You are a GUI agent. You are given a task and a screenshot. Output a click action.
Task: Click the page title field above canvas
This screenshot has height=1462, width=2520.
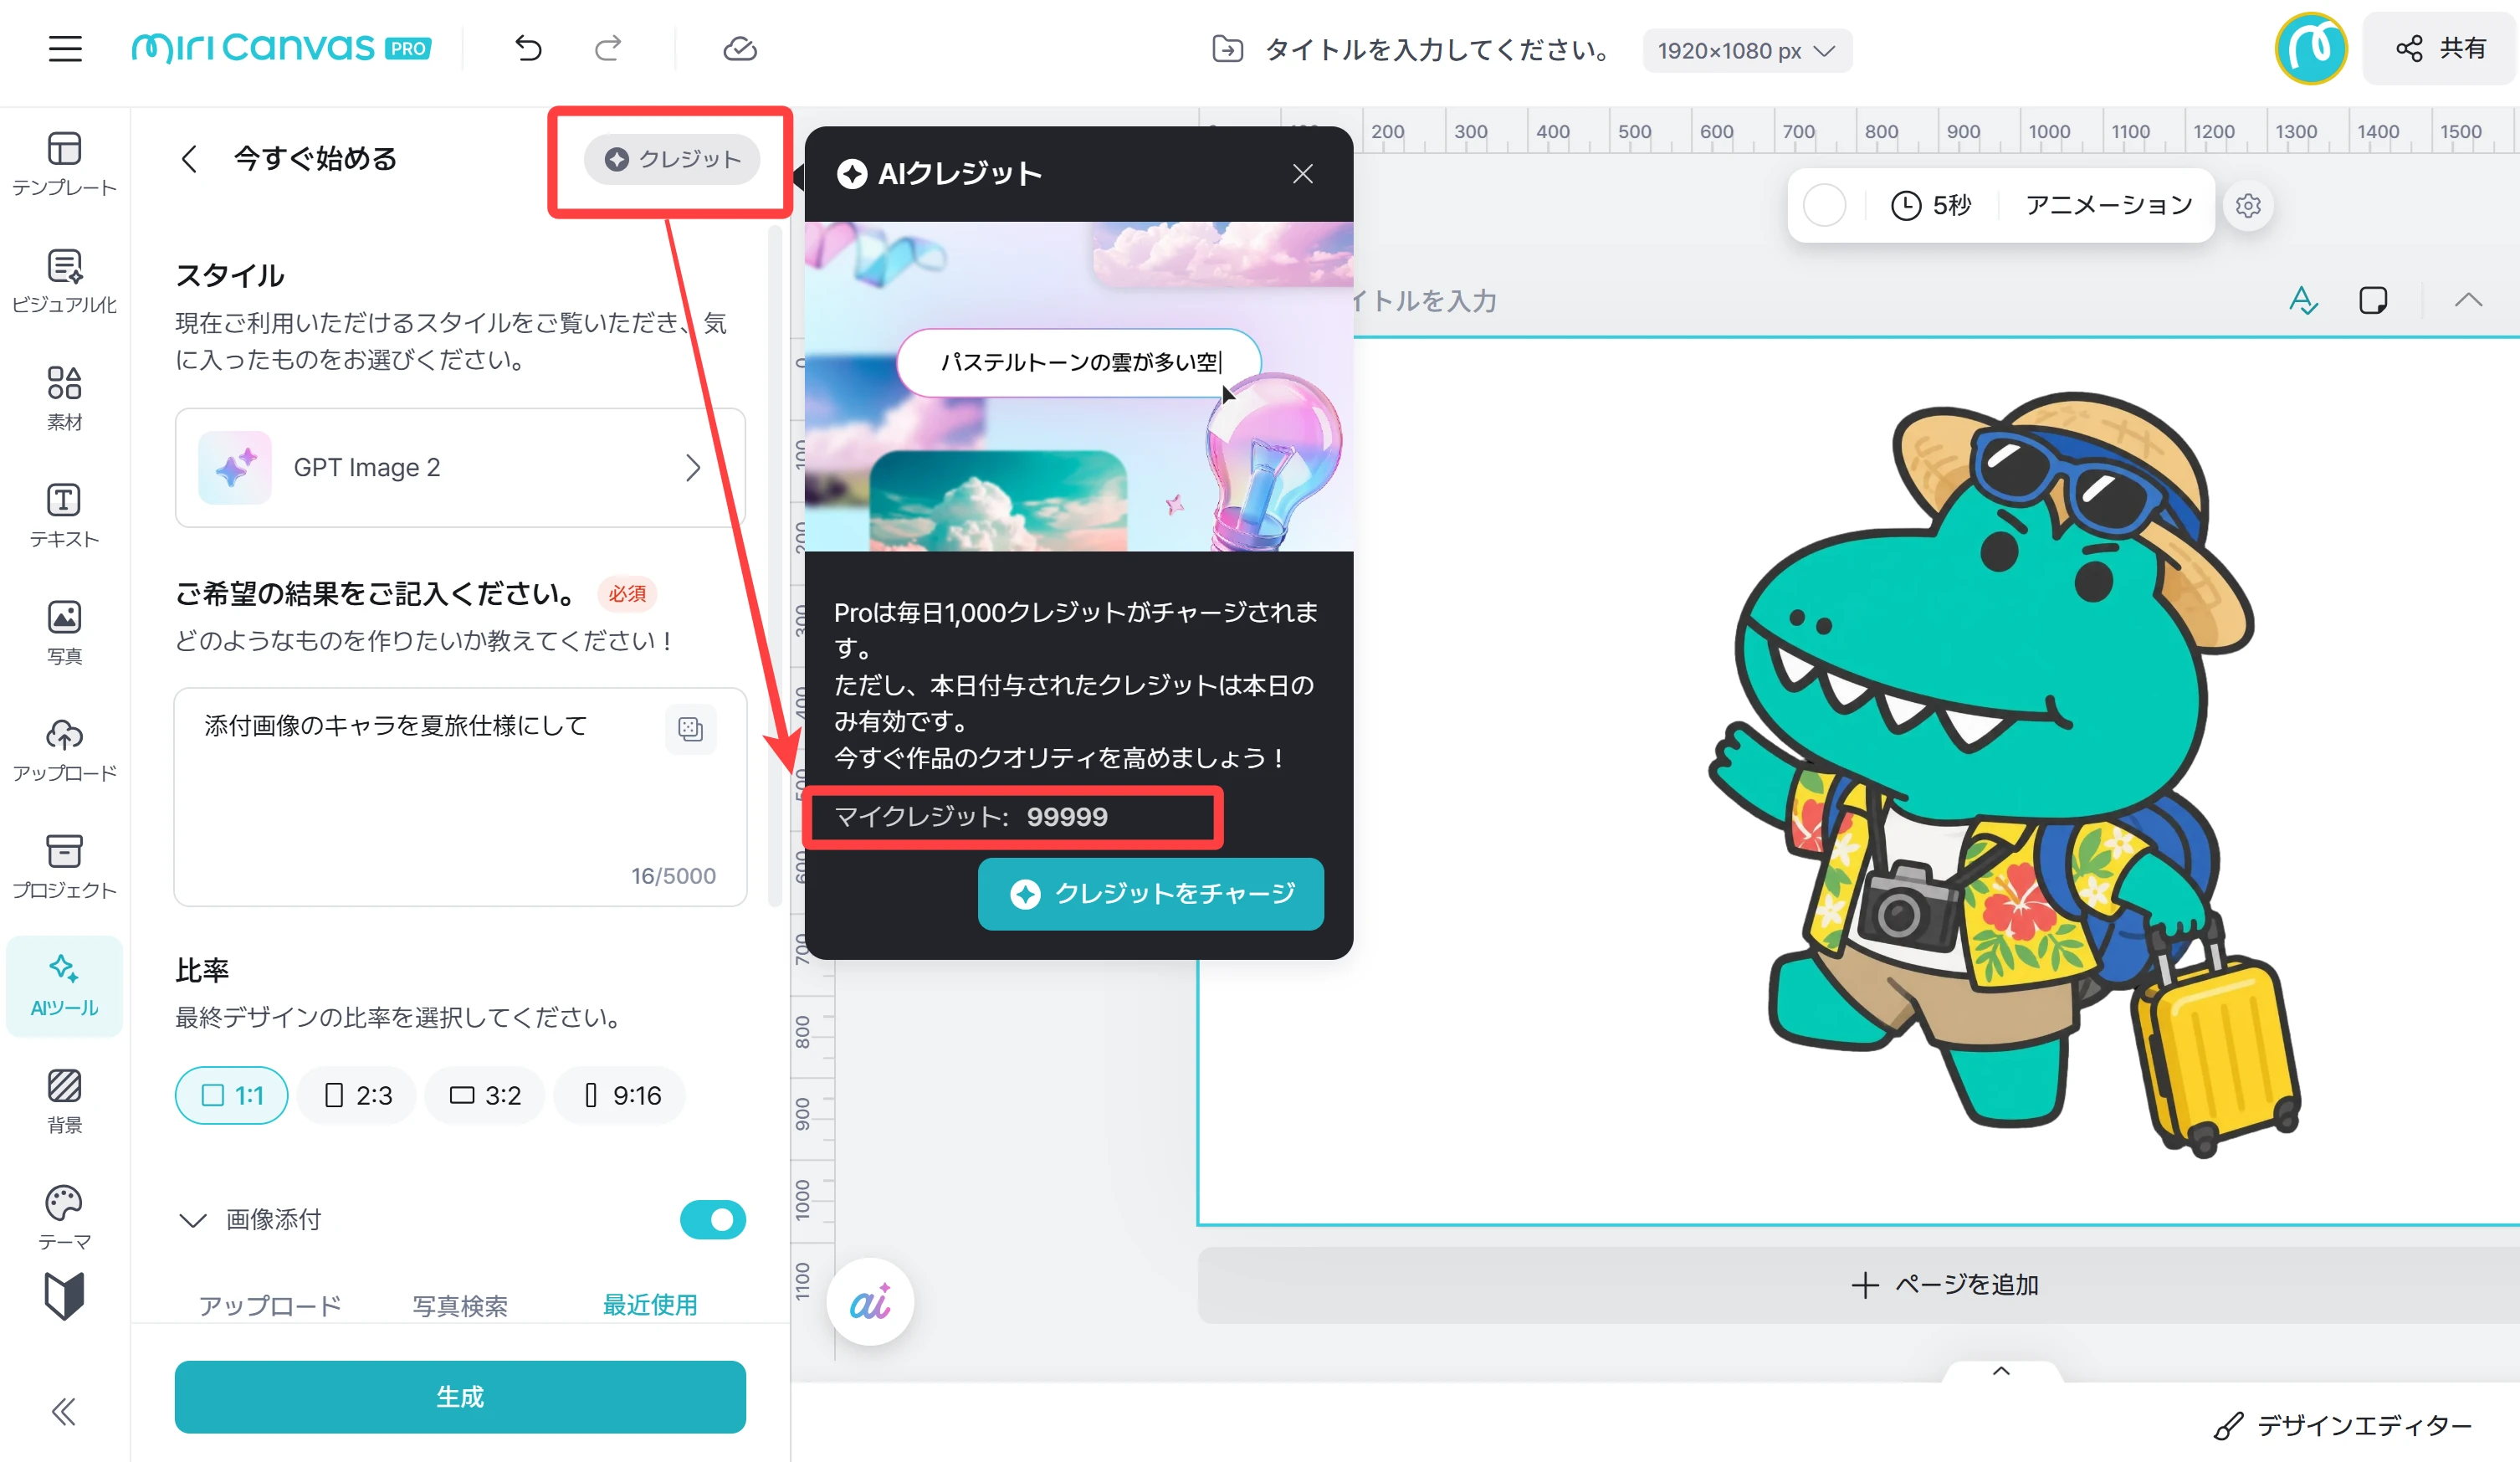point(1425,301)
